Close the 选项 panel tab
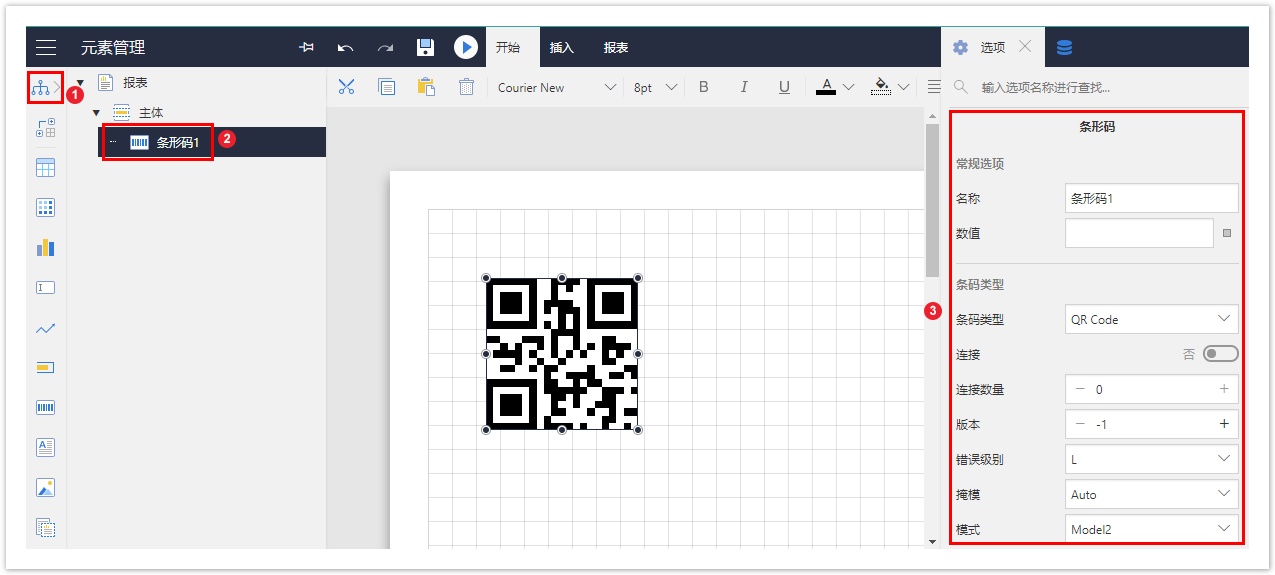Screen dimensions: 1275x575 tap(1025, 46)
